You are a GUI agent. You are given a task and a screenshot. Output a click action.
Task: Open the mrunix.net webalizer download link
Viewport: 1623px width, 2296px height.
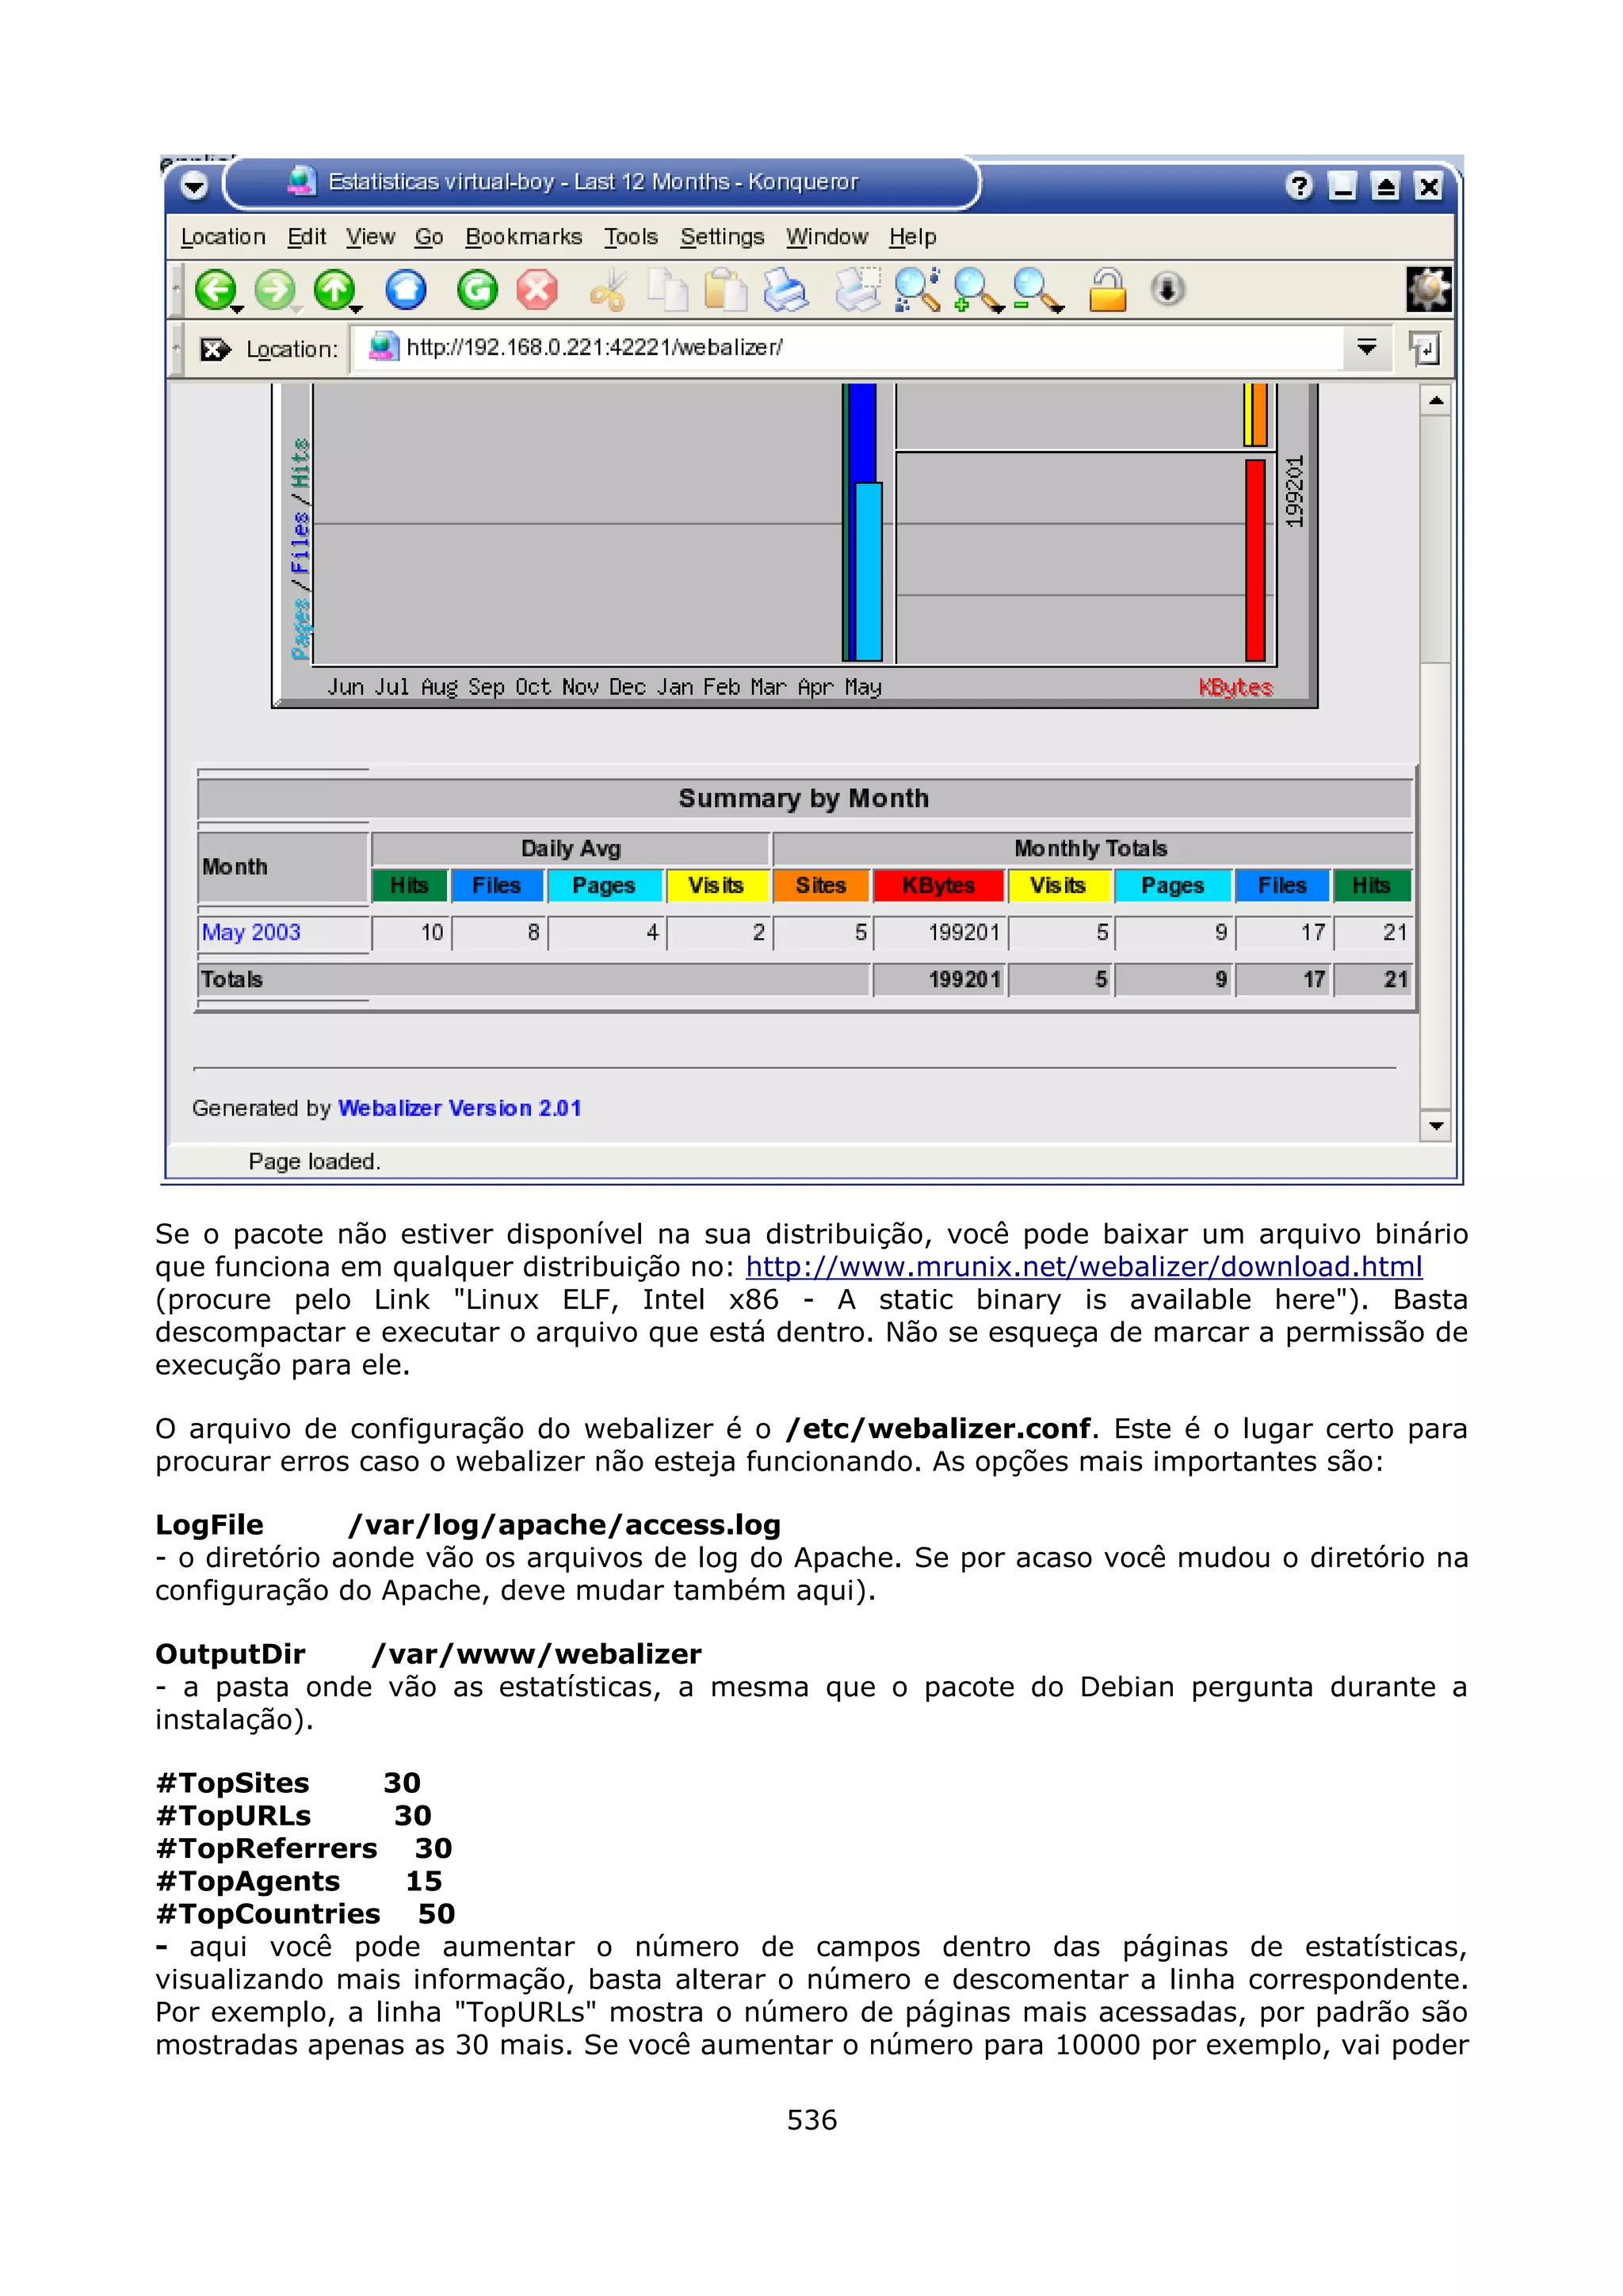(1083, 1267)
